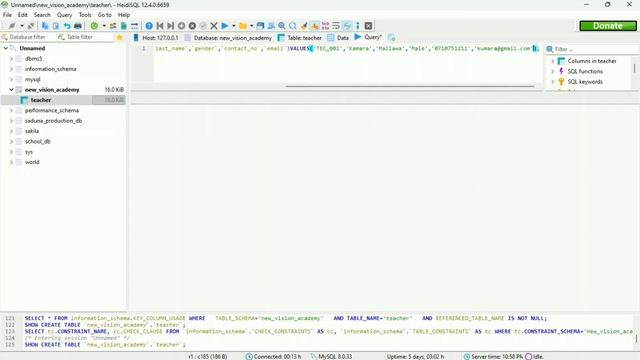The width and height of the screenshot is (640, 360).
Task: Click the yellow favorites star icon
Action: 120,38
